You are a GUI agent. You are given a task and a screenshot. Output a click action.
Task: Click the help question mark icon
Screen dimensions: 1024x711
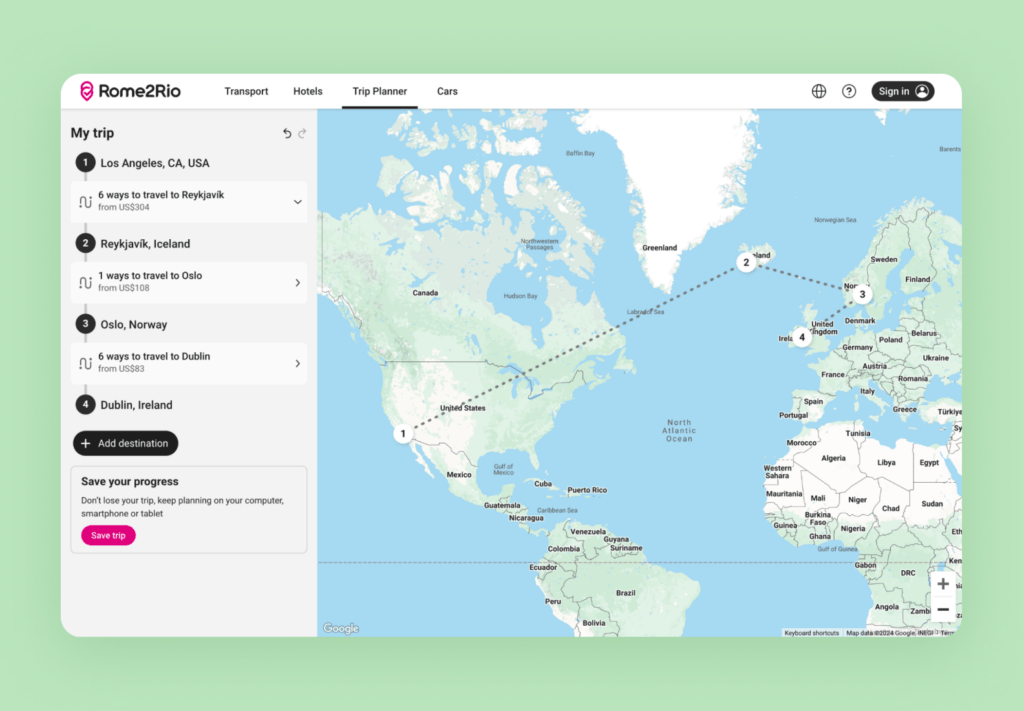coord(849,91)
